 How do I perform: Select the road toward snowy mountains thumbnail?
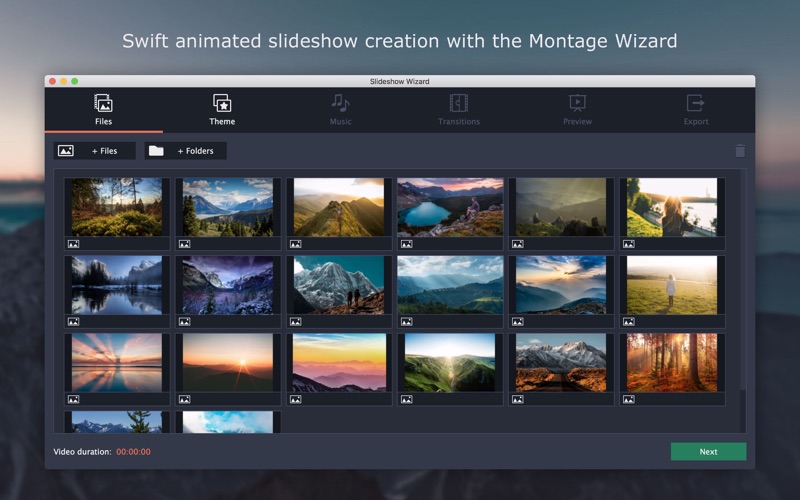pyautogui.click(x=561, y=362)
